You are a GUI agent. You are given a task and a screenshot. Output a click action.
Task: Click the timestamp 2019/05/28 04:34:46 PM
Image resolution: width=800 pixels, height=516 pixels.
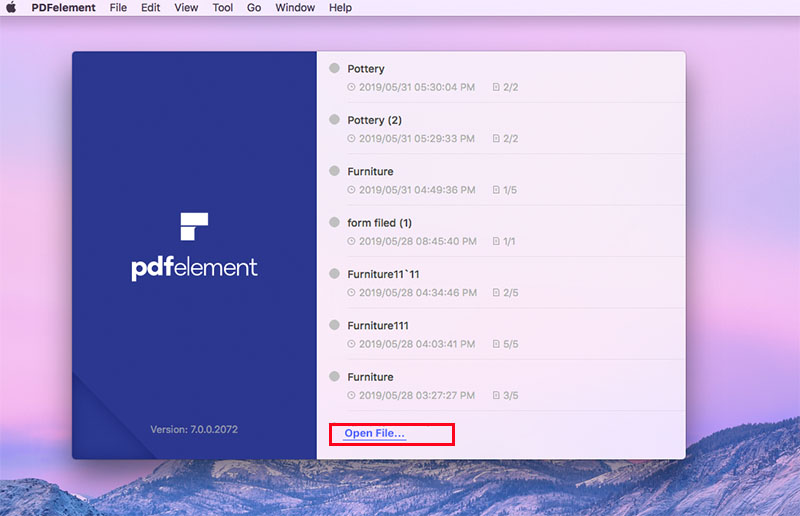(x=418, y=293)
